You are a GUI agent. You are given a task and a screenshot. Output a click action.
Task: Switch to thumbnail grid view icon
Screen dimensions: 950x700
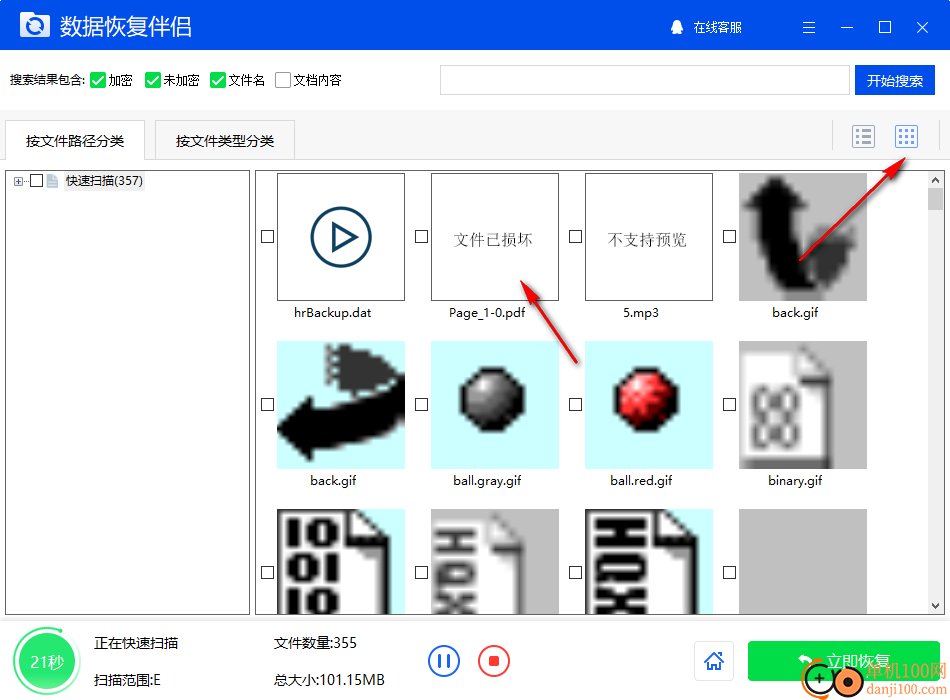click(906, 136)
